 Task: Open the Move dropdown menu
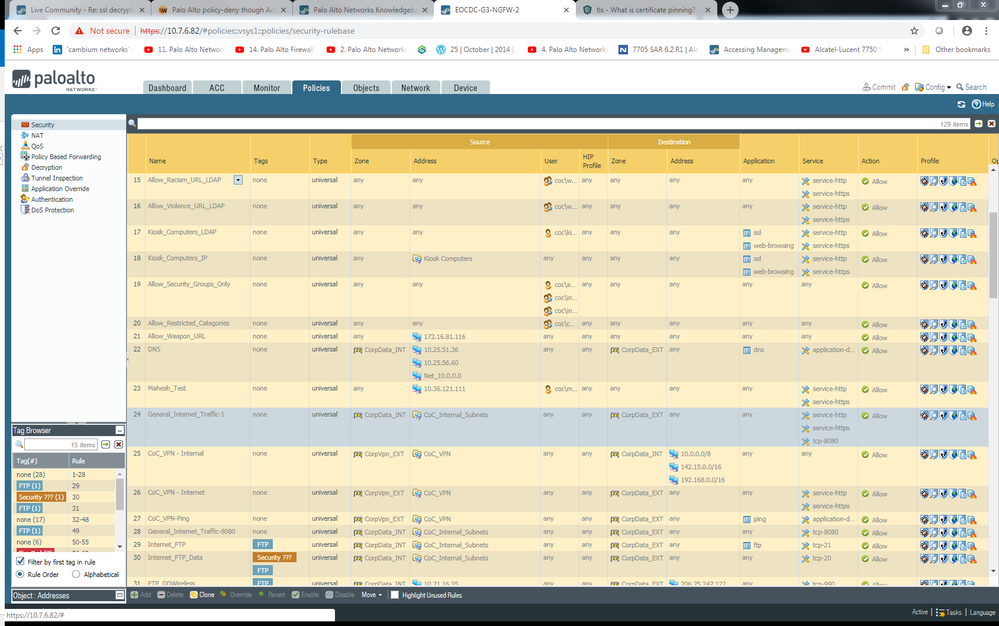(371, 595)
